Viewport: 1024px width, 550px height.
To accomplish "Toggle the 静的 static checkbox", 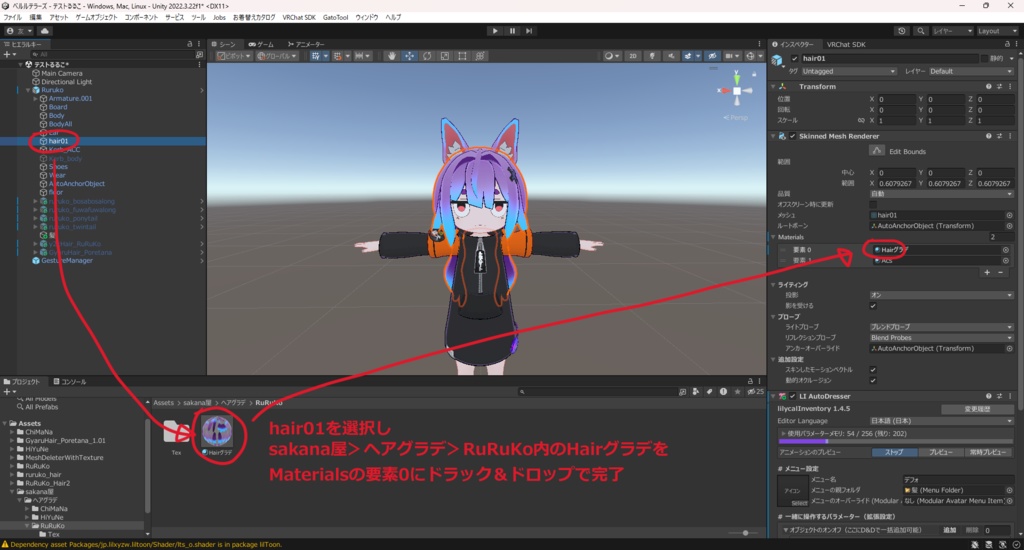I will (984, 58).
